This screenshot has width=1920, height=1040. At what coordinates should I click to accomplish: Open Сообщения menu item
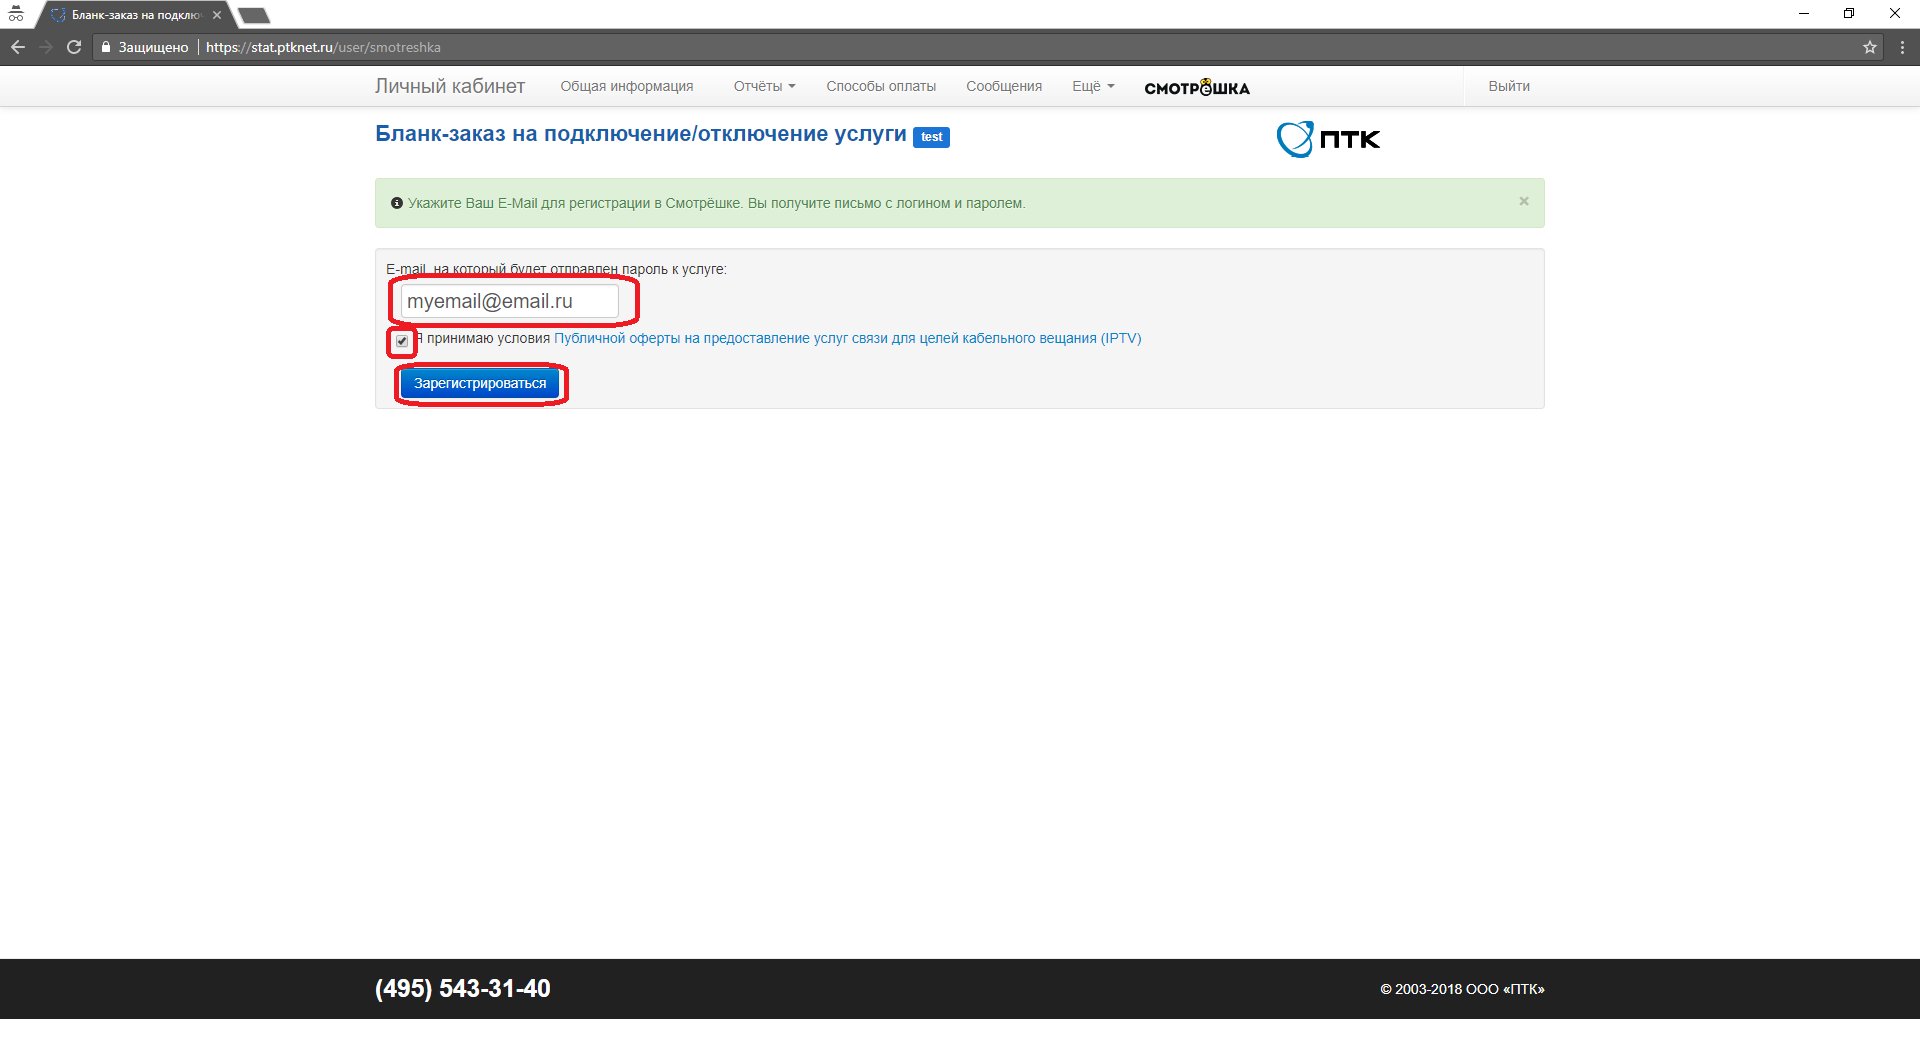(1004, 86)
